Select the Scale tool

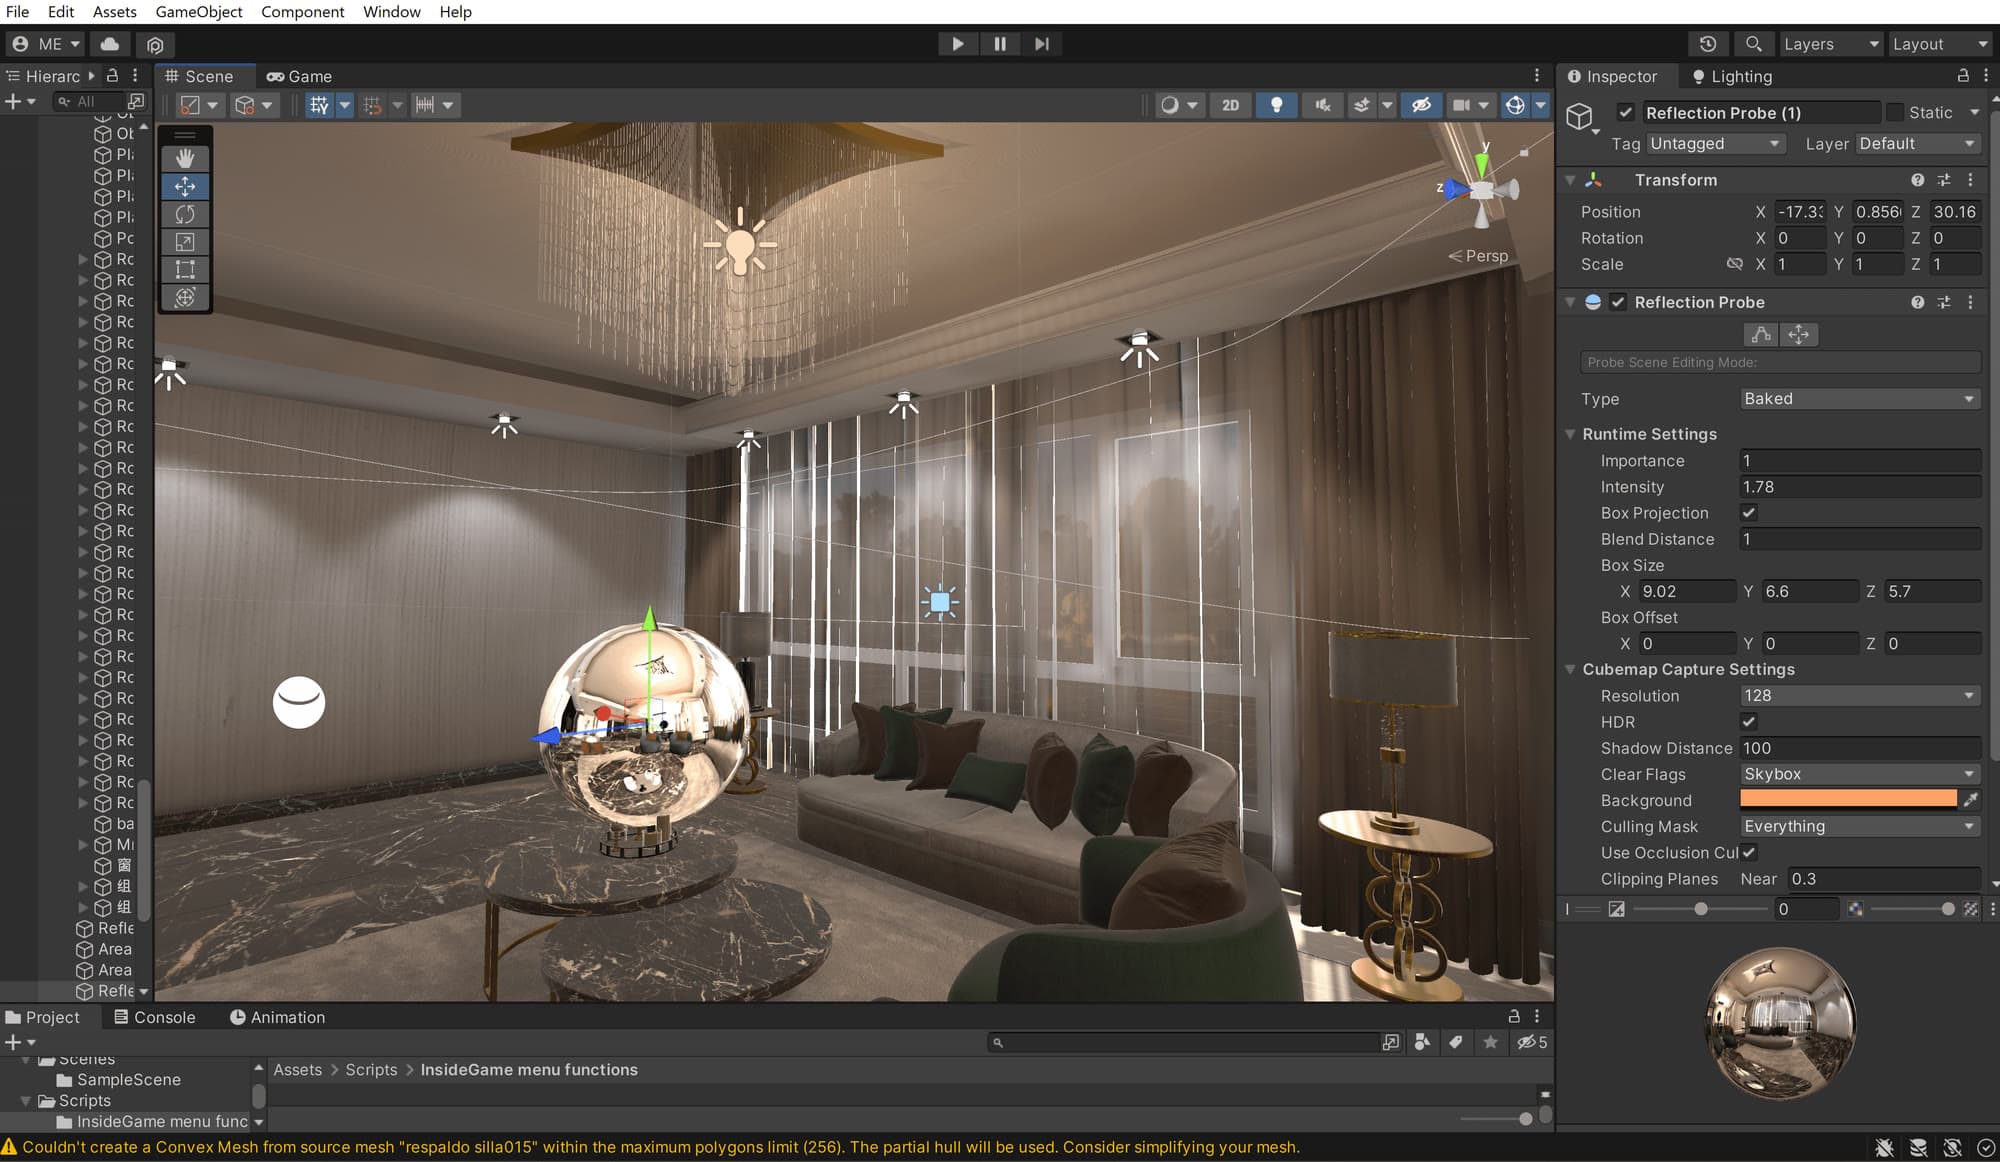pyautogui.click(x=185, y=242)
